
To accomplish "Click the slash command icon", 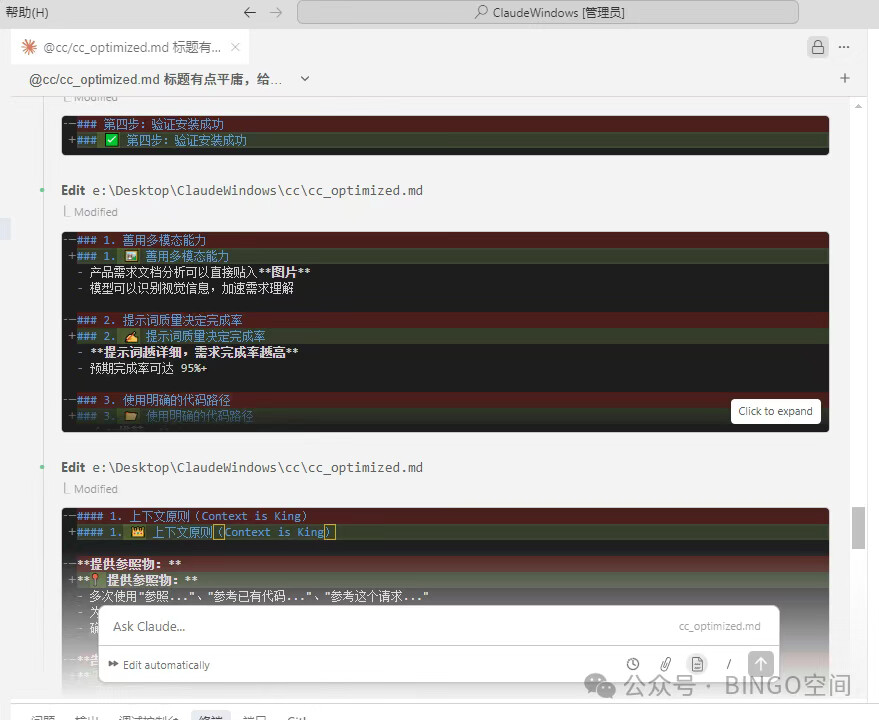I will click(729, 664).
